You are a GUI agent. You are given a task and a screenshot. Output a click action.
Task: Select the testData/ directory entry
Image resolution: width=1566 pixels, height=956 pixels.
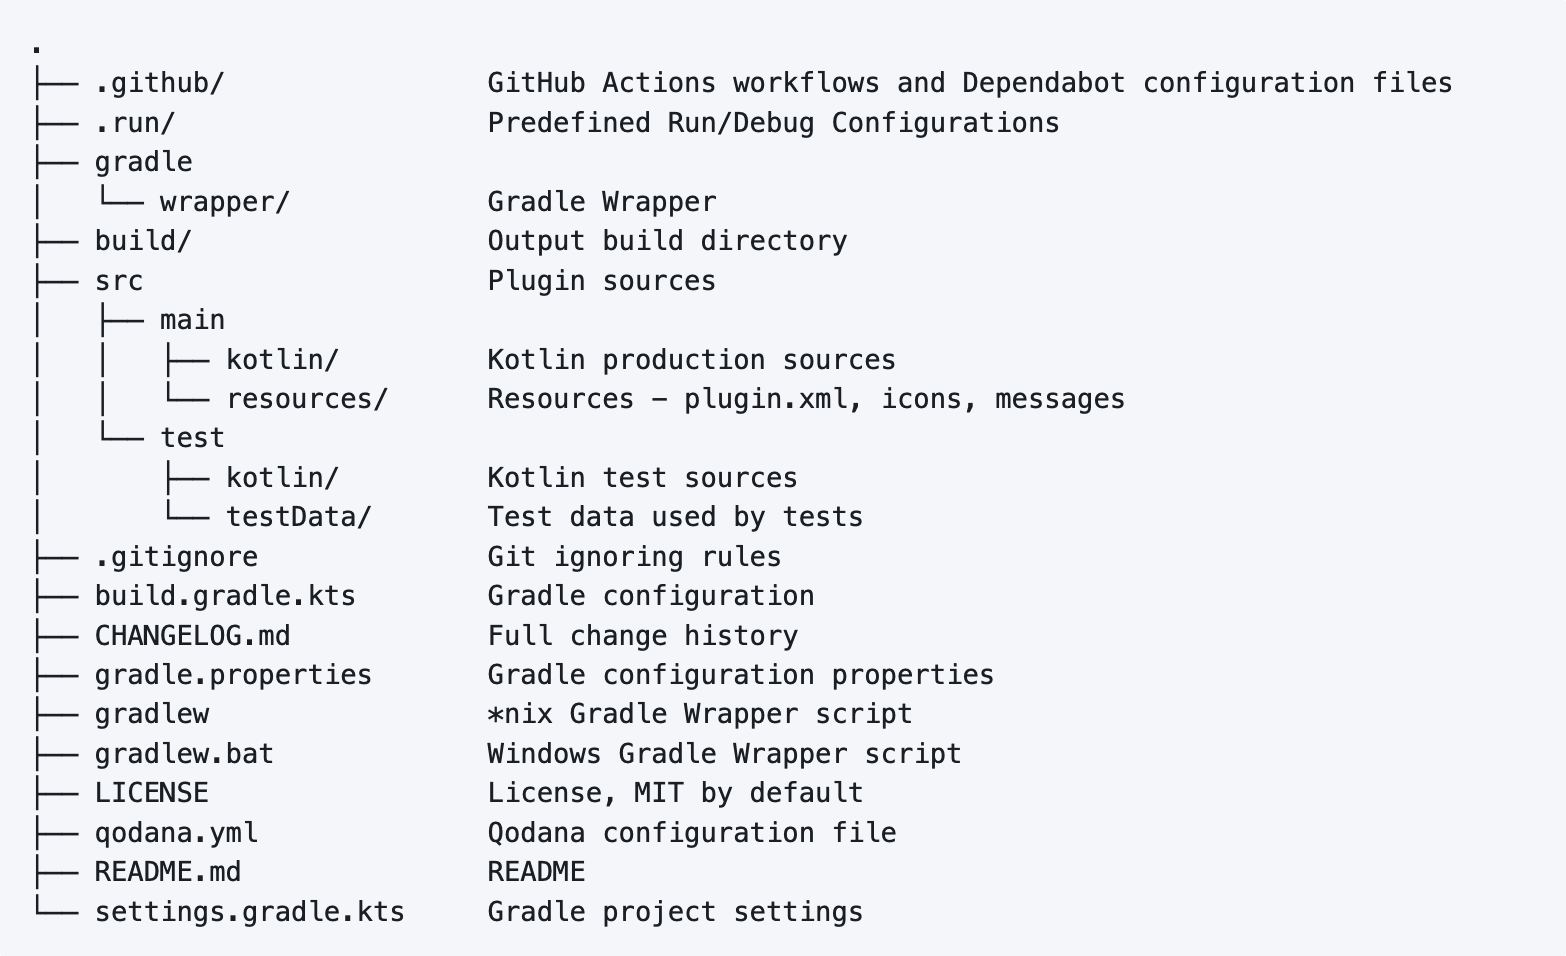[x=298, y=517]
